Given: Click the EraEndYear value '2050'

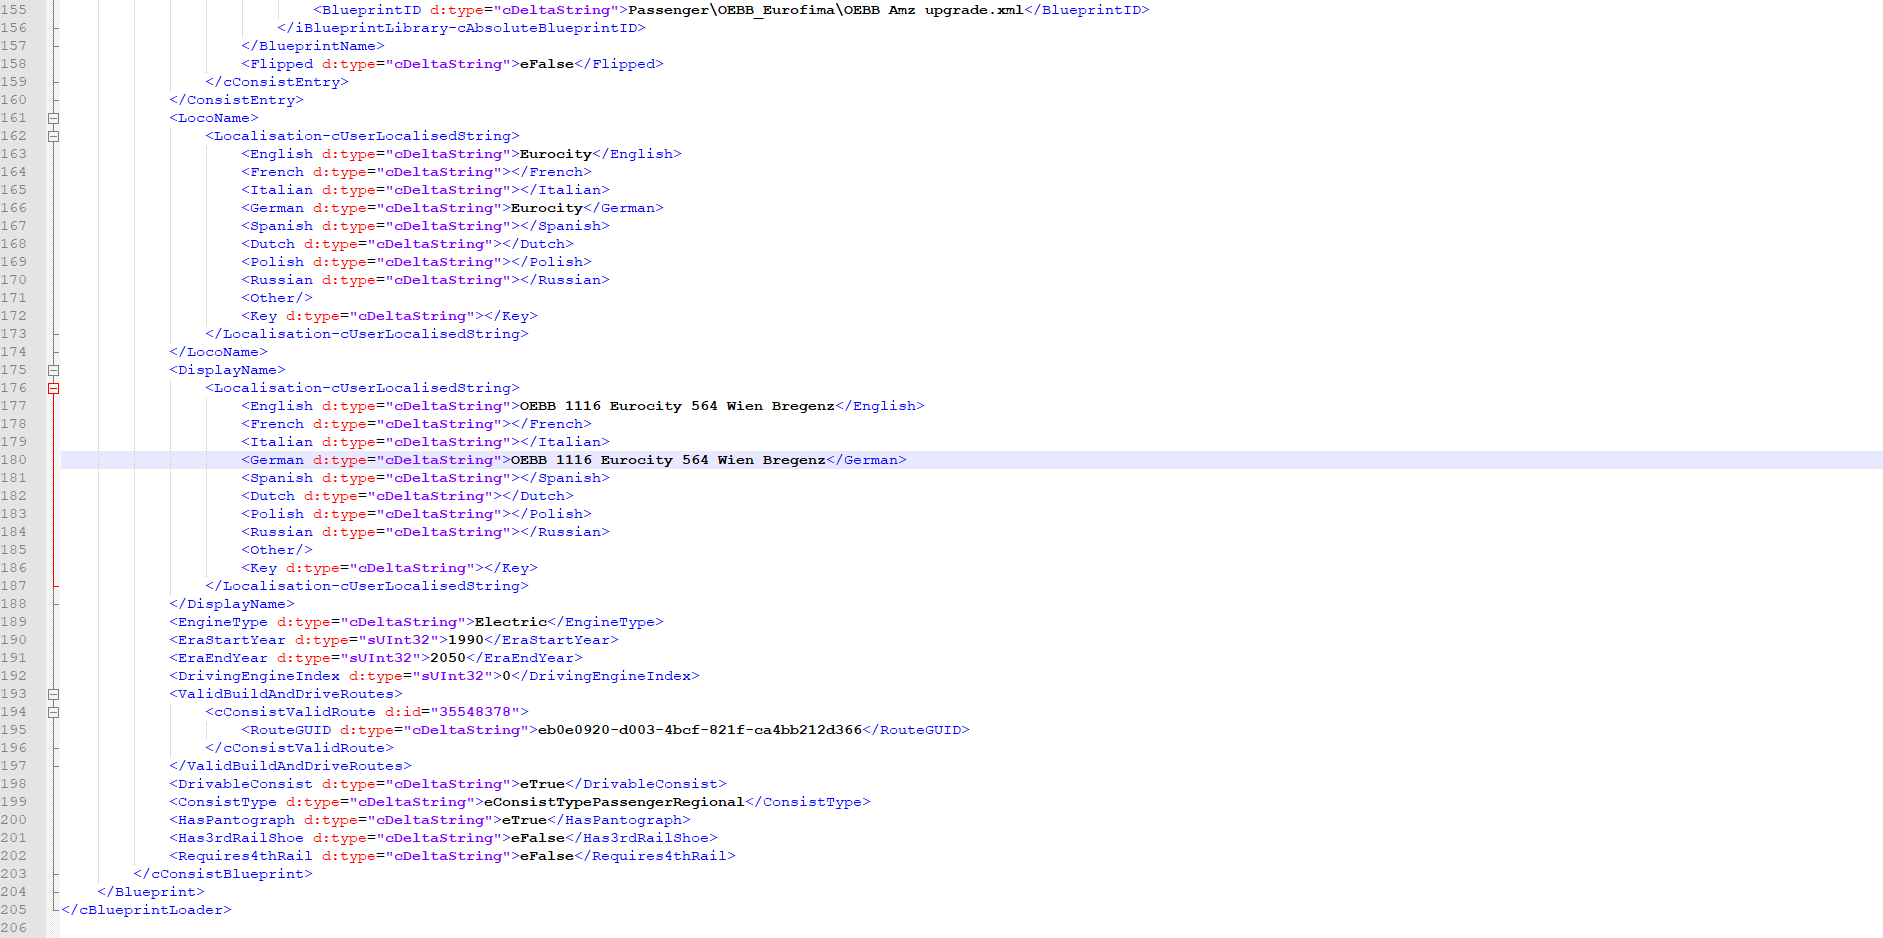Looking at the screenshot, I should pos(448,658).
